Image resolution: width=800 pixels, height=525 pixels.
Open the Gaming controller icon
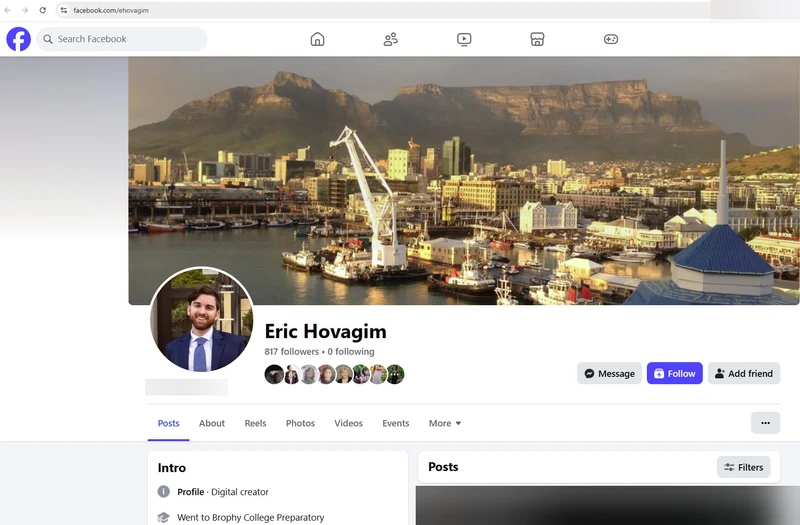coord(610,39)
